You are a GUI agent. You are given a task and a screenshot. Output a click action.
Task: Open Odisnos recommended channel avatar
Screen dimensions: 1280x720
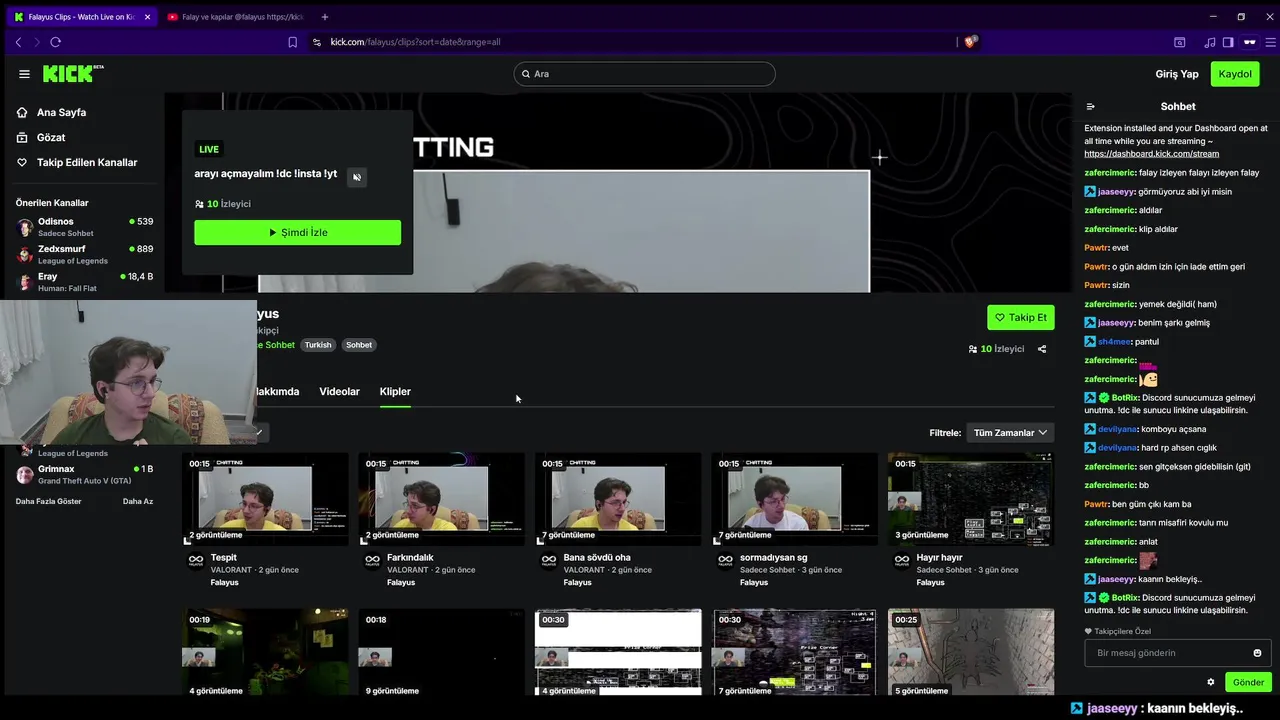coord(25,227)
